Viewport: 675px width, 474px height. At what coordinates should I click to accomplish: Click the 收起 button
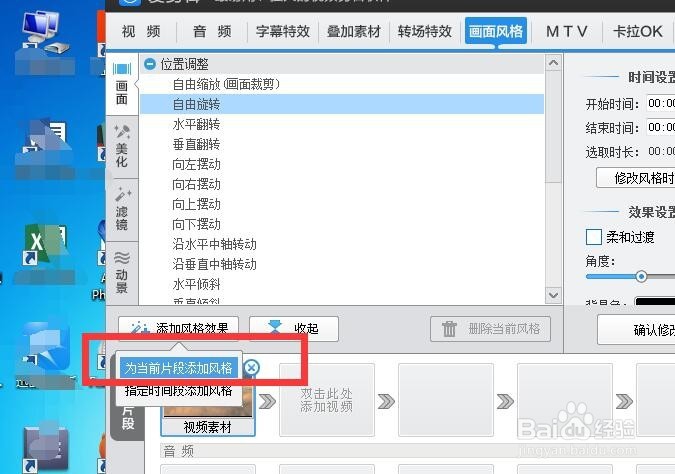[294, 328]
